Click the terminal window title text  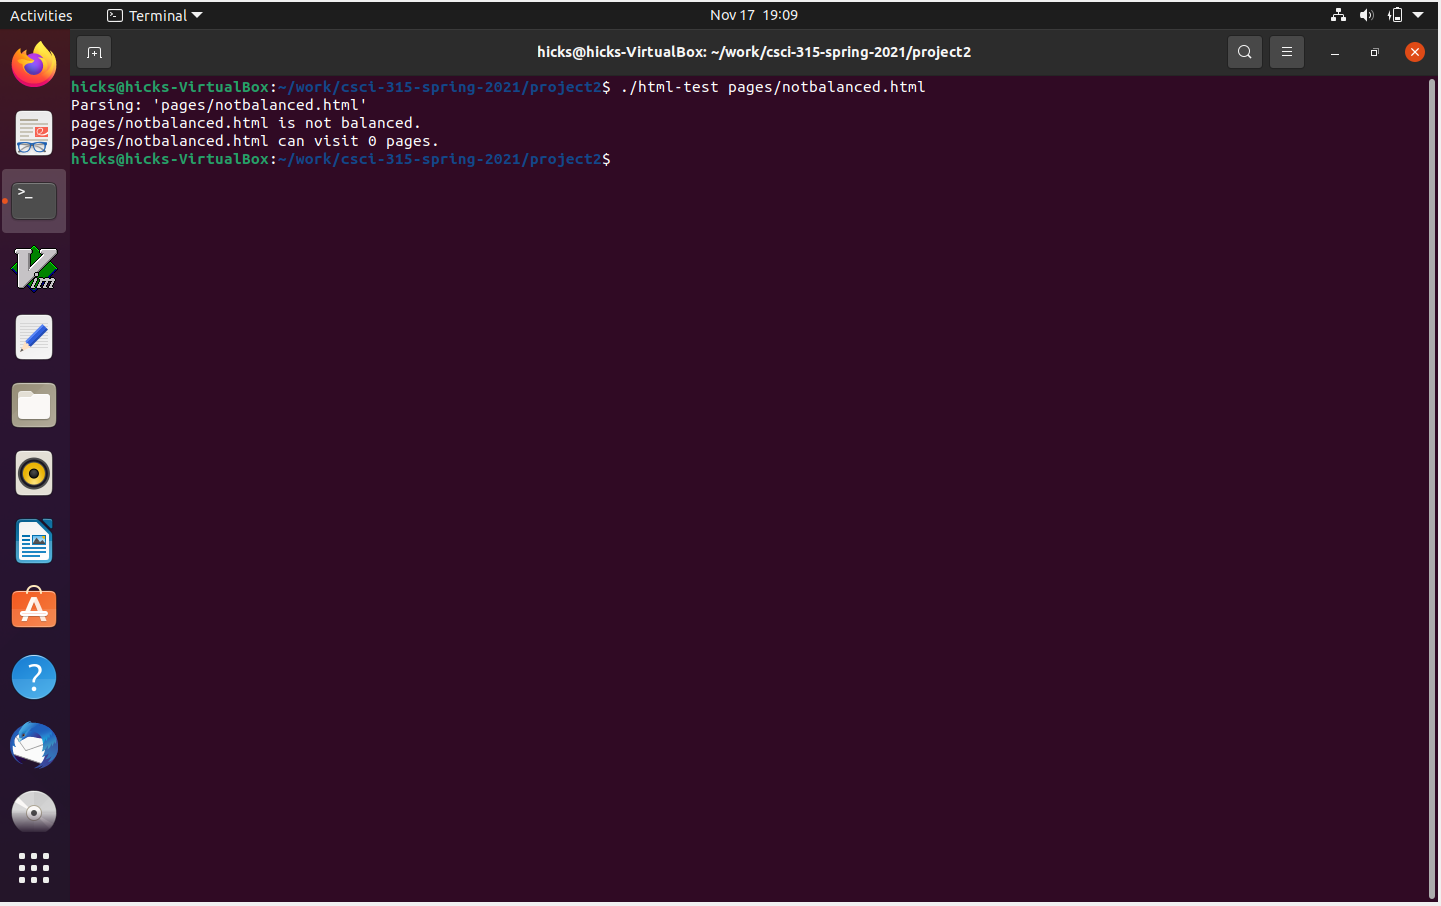754,52
